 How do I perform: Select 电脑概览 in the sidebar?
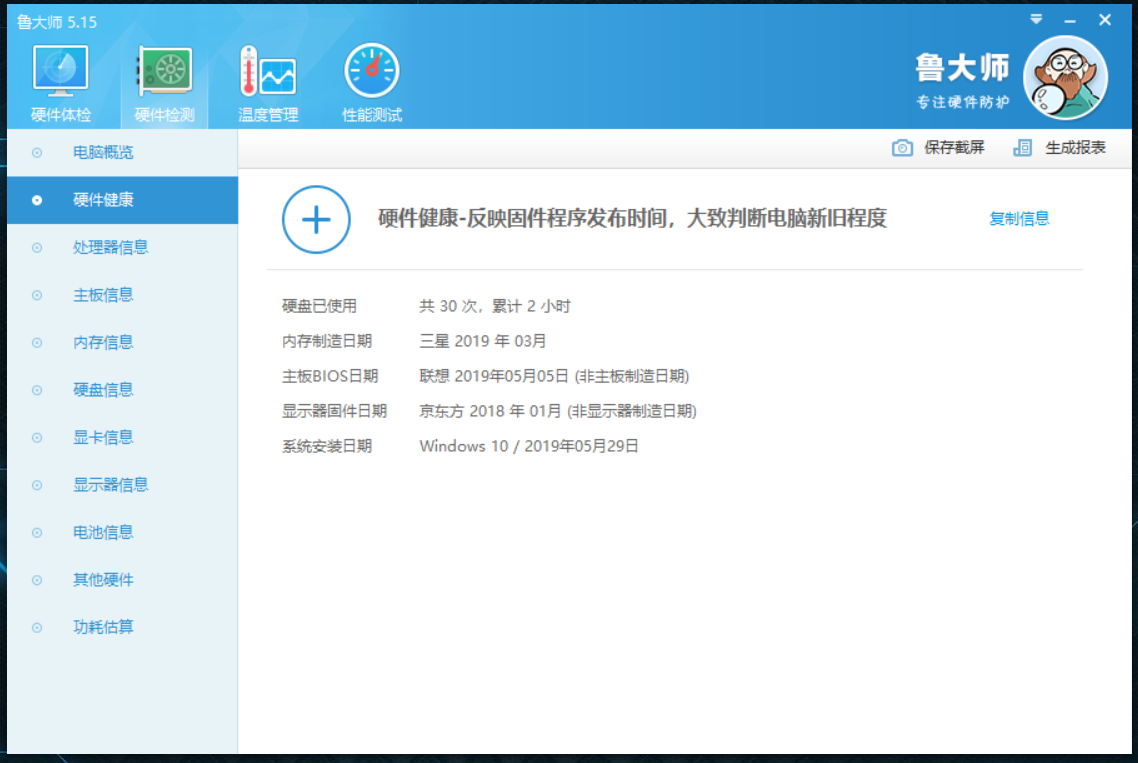[123, 152]
